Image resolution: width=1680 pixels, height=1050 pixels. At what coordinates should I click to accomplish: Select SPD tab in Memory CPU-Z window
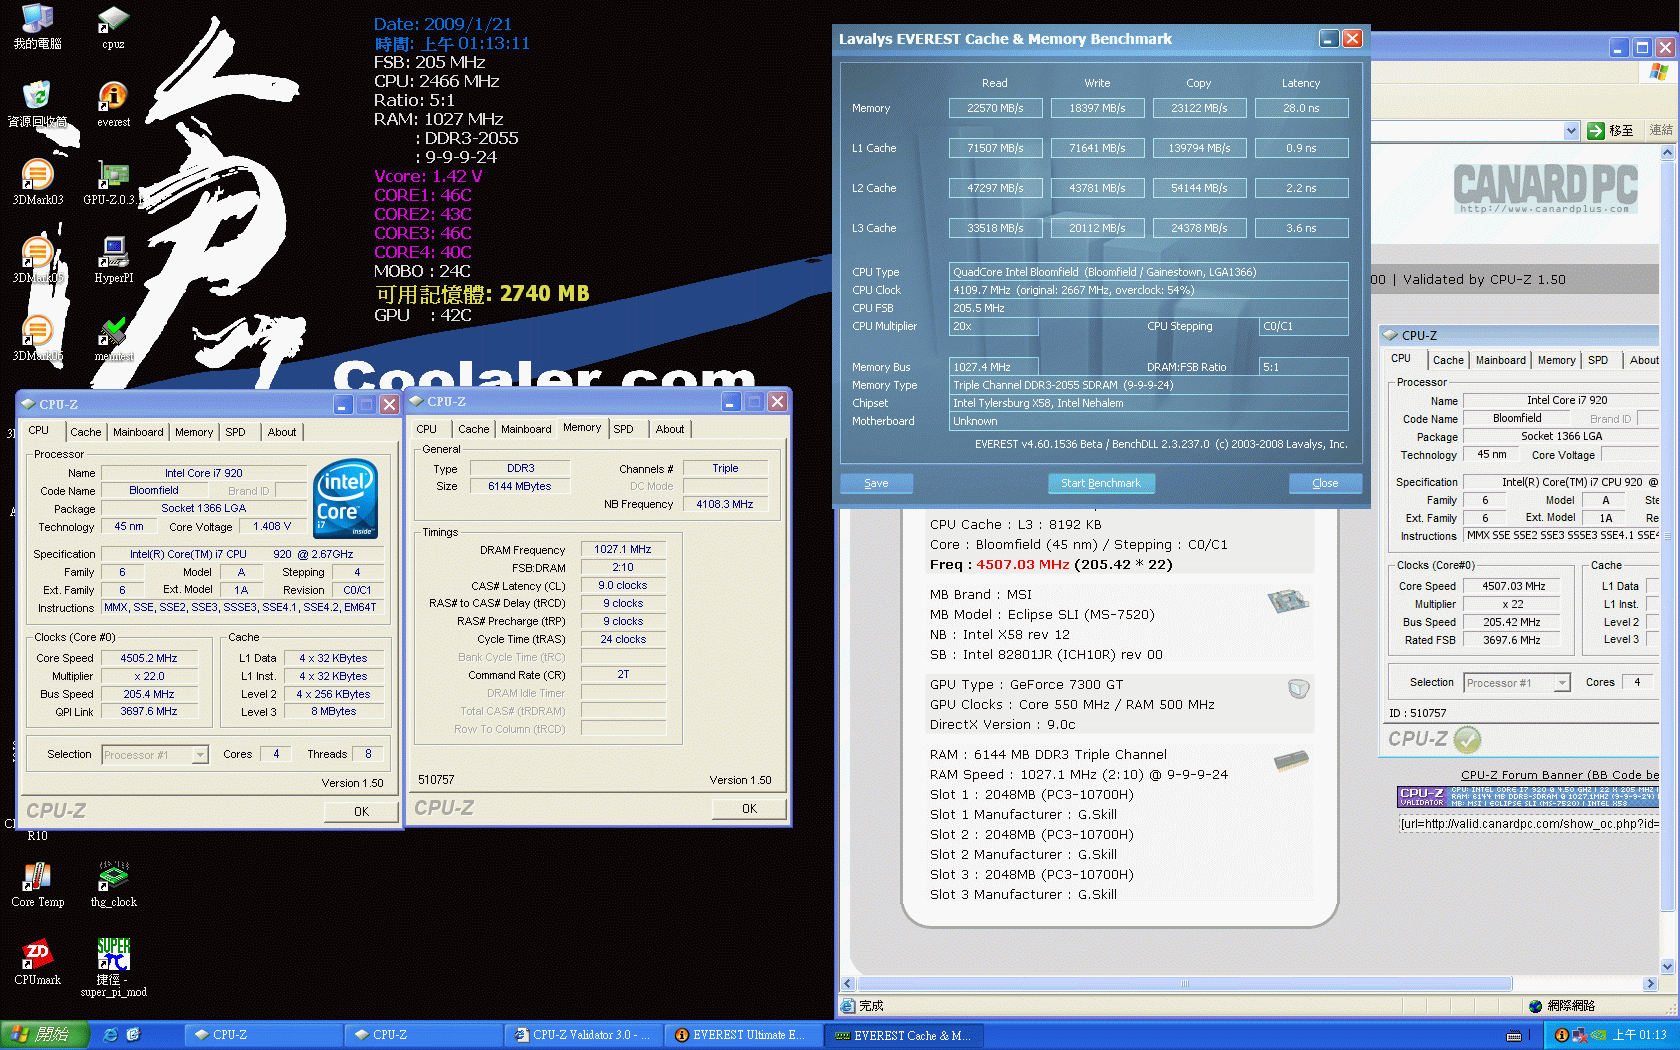click(623, 429)
